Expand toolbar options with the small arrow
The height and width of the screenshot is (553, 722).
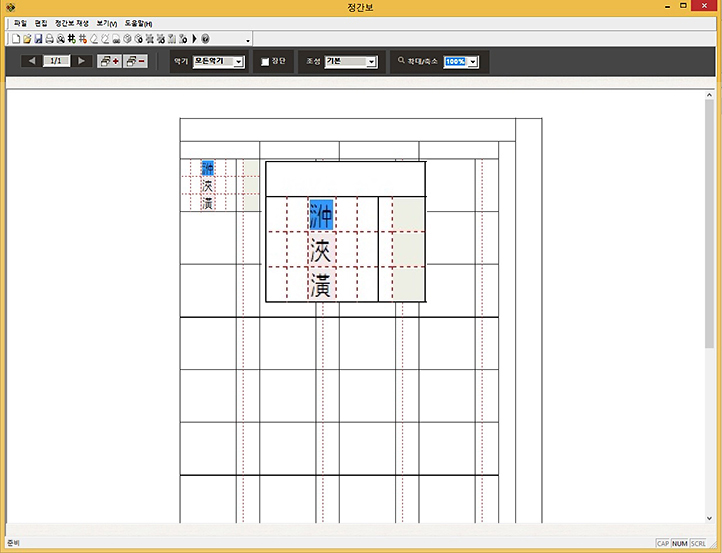(x=248, y=41)
